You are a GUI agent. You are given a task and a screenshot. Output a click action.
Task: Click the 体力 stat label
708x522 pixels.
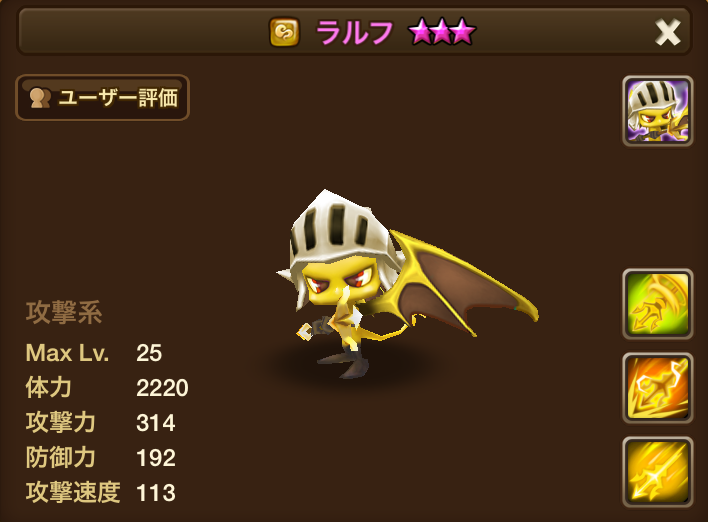click(x=48, y=388)
